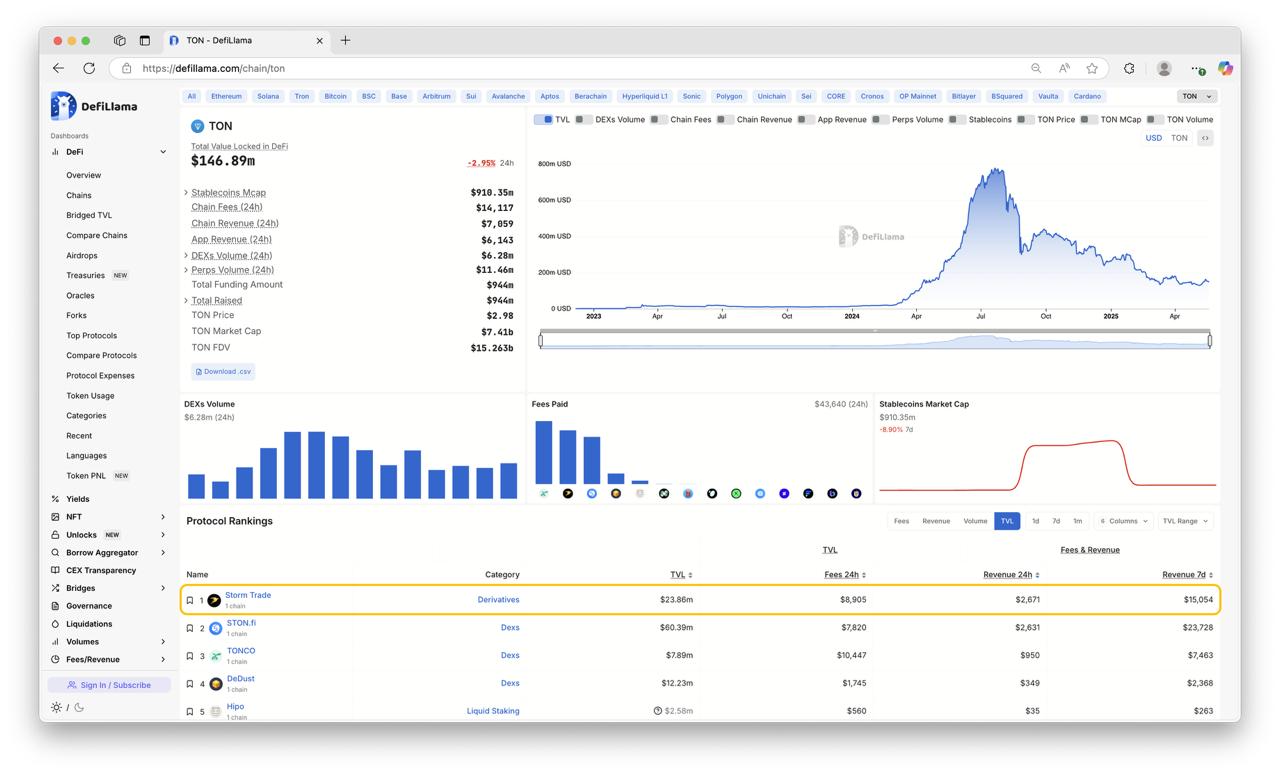Sort table by TVL column
This screenshot has width=1280, height=774.
[x=681, y=575]
